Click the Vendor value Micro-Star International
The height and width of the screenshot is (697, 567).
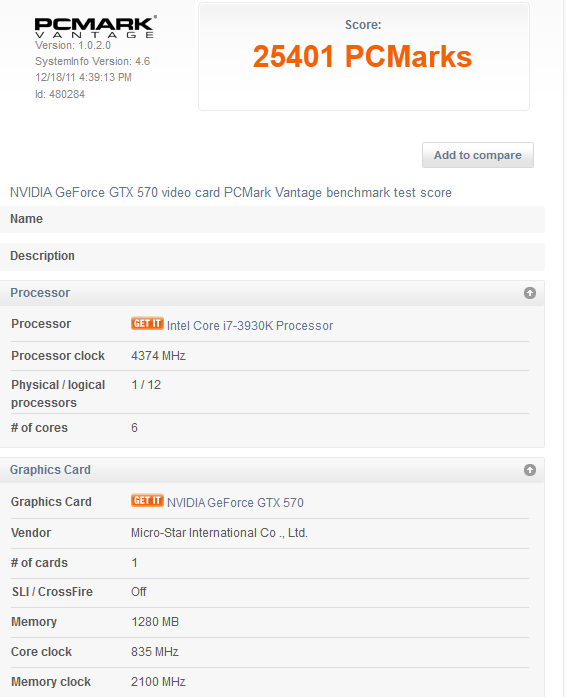(219, 533)
